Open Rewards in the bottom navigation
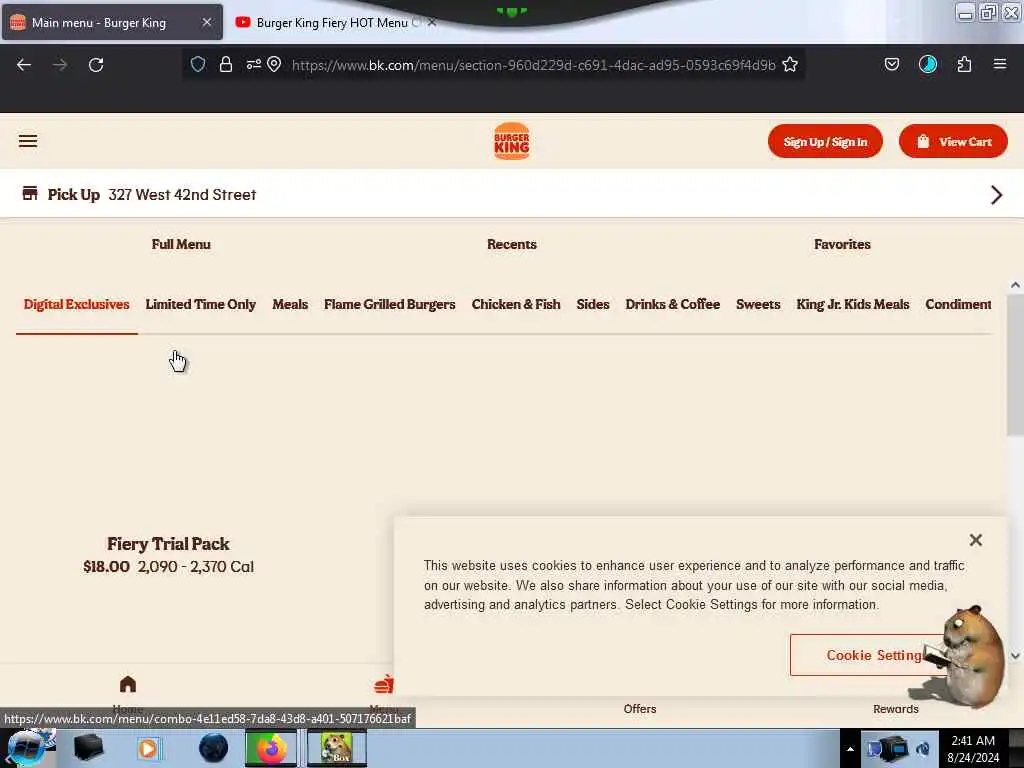1024x768 pixels. click(x=896, y=709)
